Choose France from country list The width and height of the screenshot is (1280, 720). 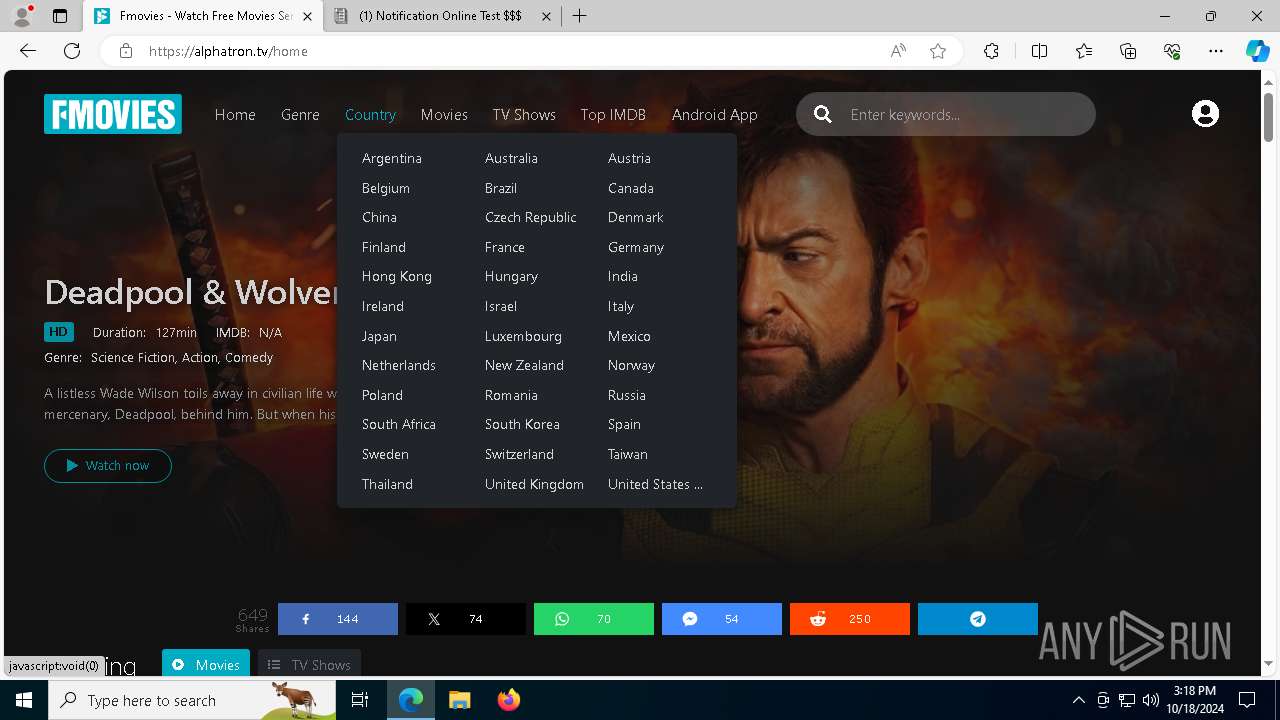tap(505, 247)
